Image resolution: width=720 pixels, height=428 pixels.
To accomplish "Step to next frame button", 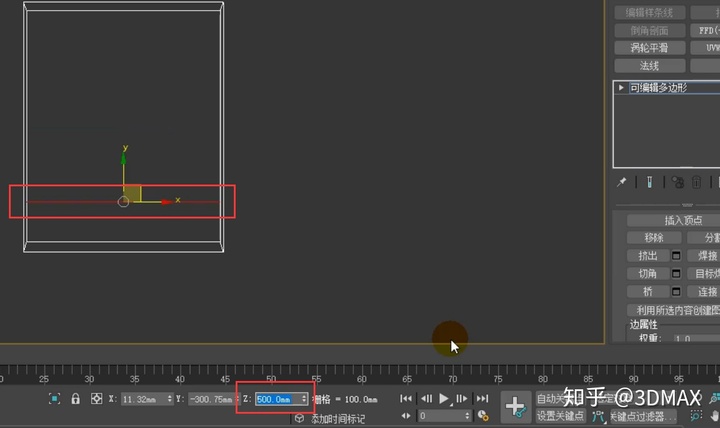I will point(461,399).
